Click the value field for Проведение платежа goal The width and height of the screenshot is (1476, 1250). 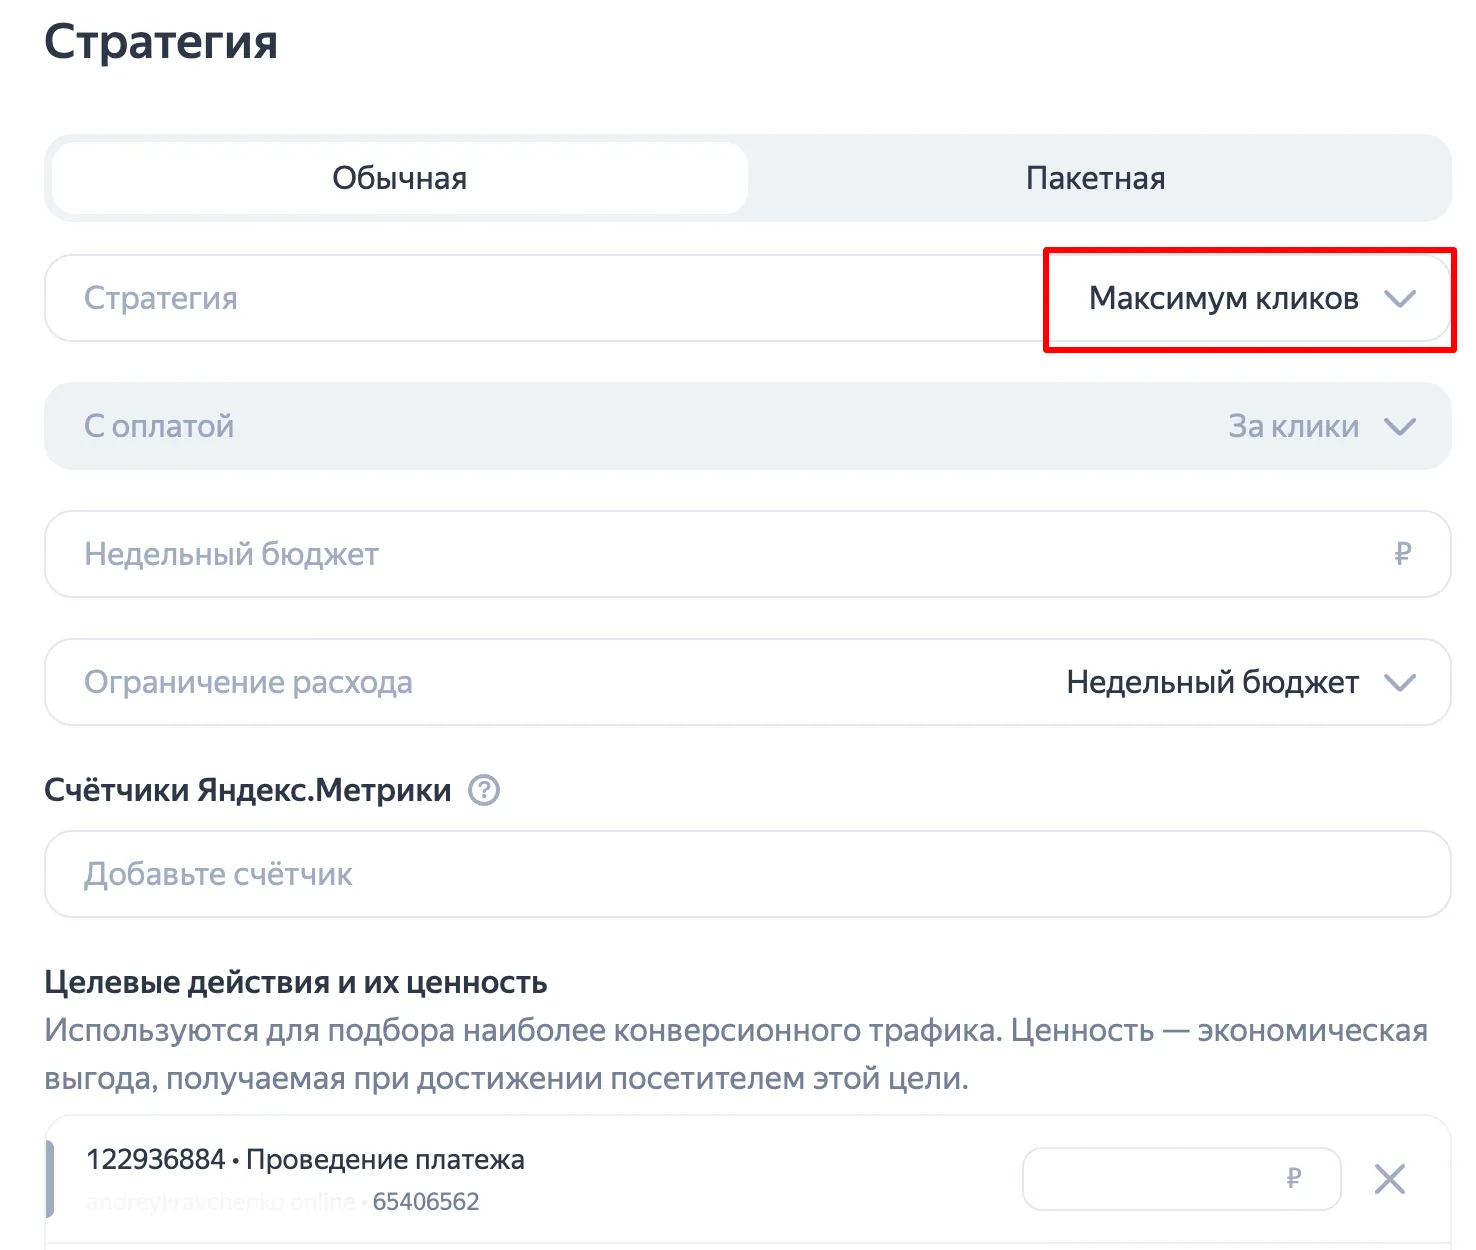1181,1179
